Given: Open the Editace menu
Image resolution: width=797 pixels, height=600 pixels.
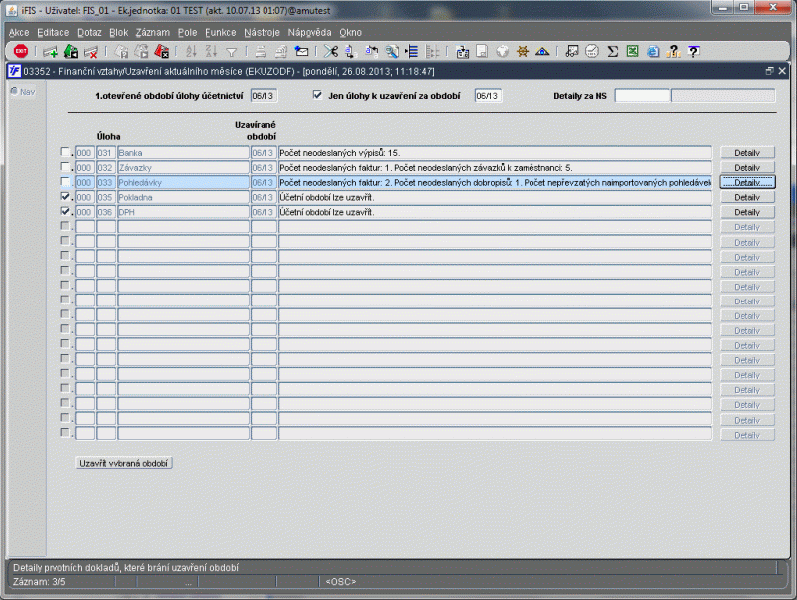Looking at the screenshot, I should (x=53, y=33).
